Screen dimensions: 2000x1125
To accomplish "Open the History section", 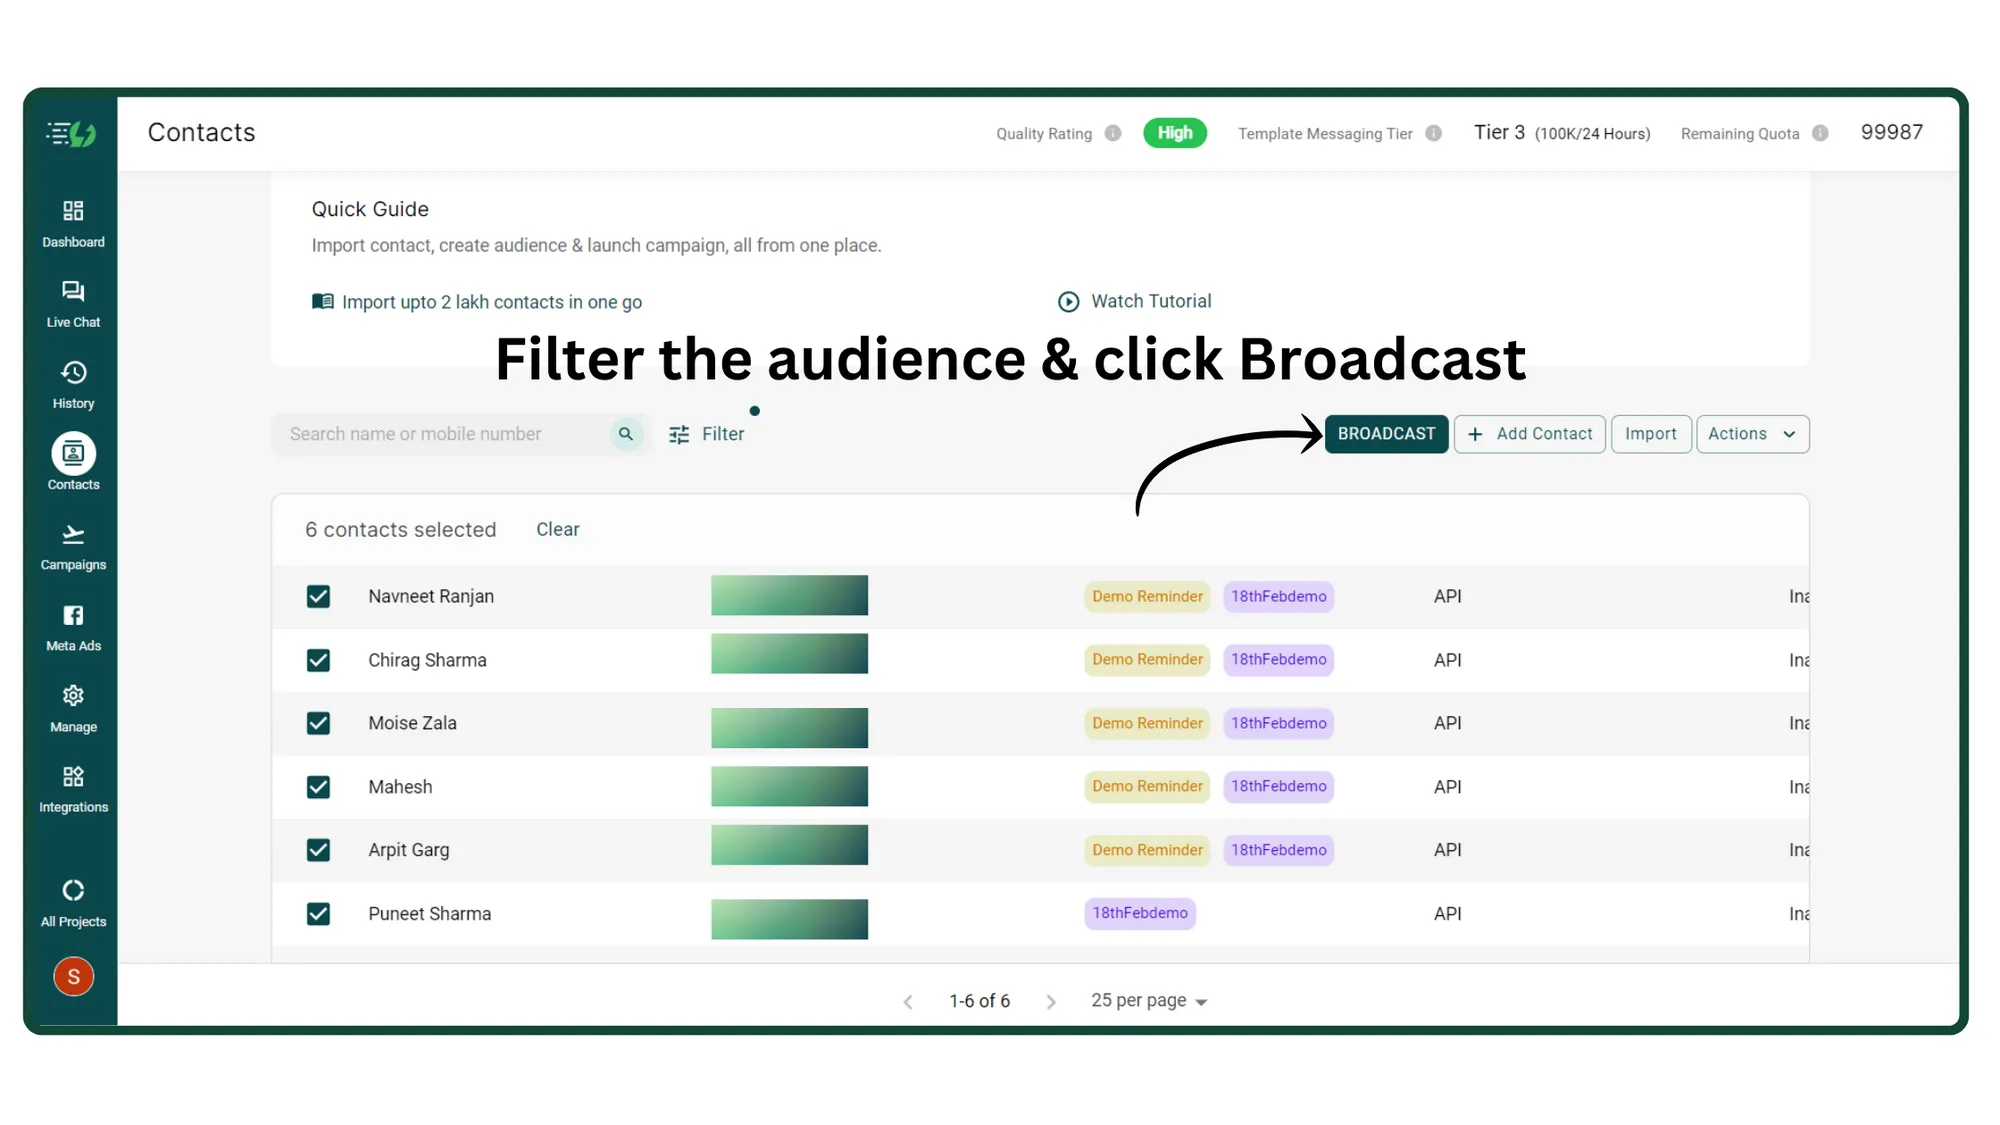I will 73,383.
